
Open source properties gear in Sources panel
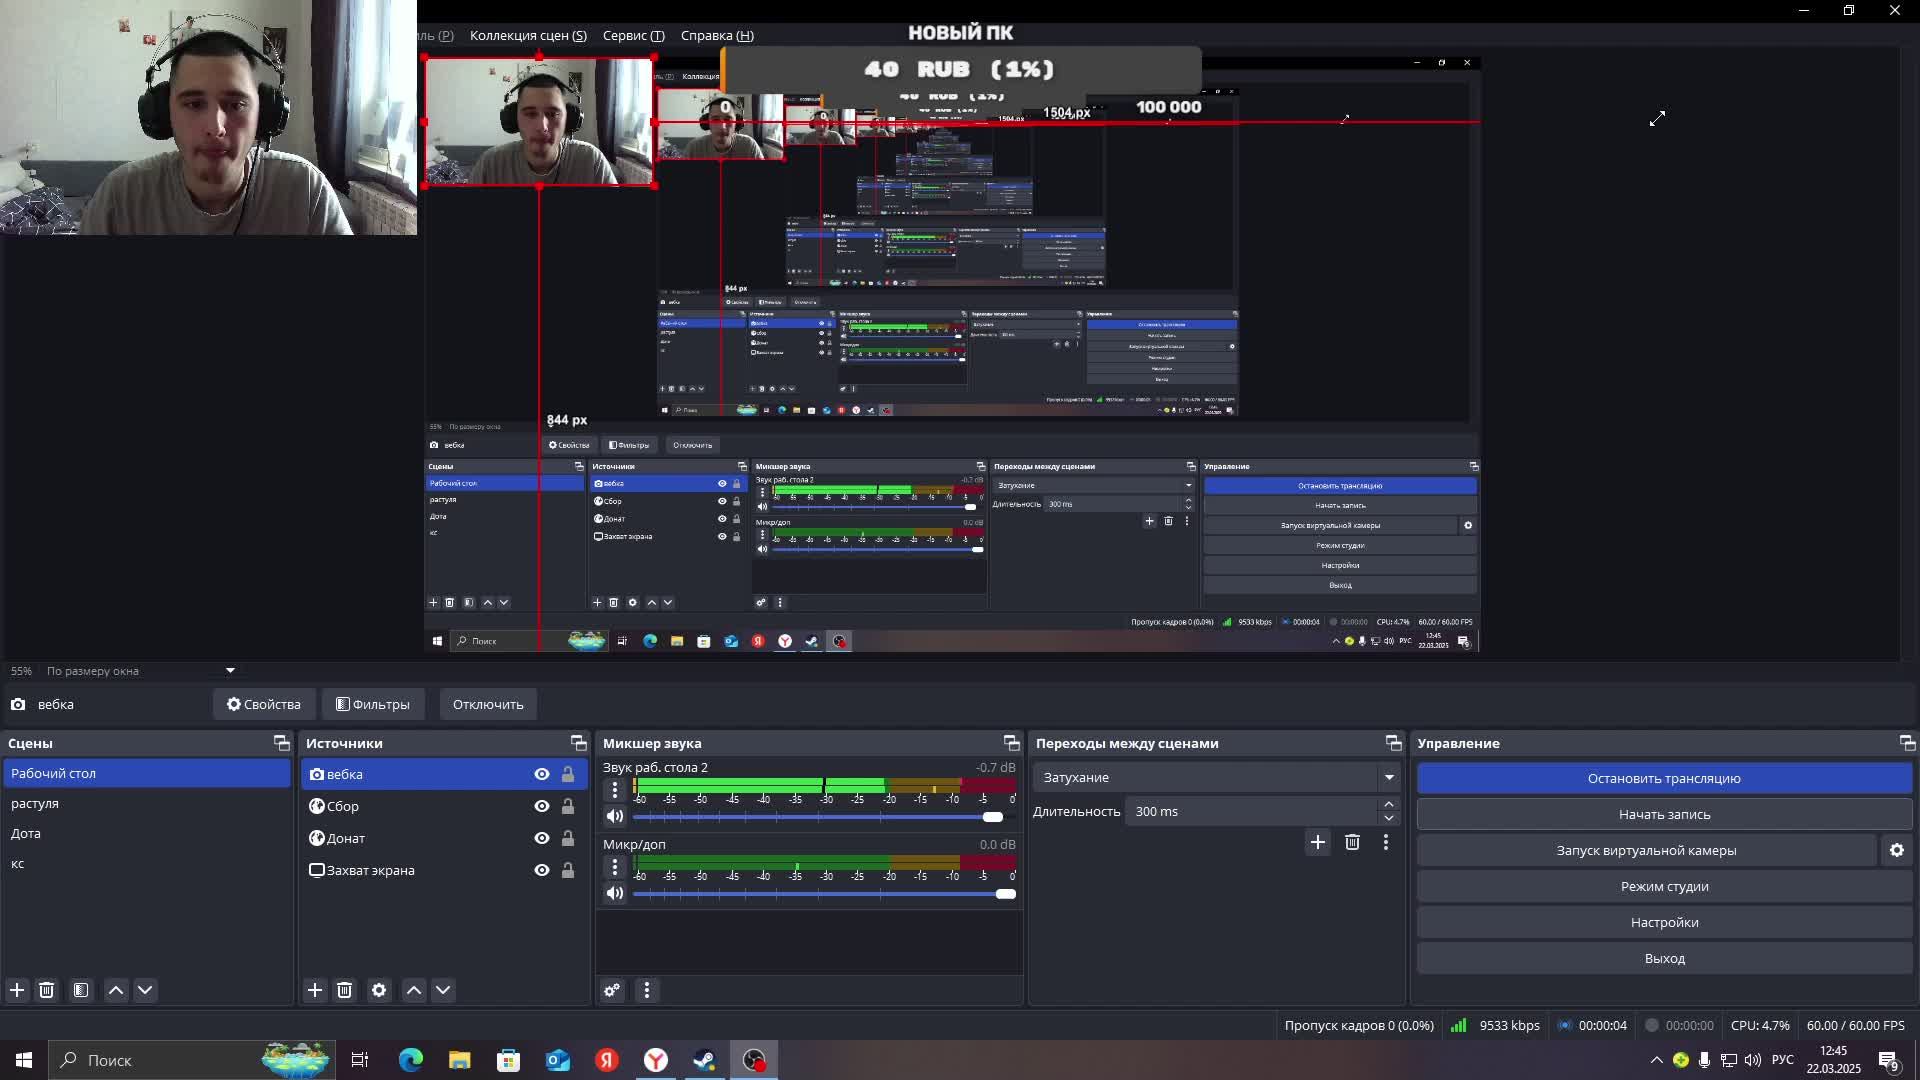point(379,990)
